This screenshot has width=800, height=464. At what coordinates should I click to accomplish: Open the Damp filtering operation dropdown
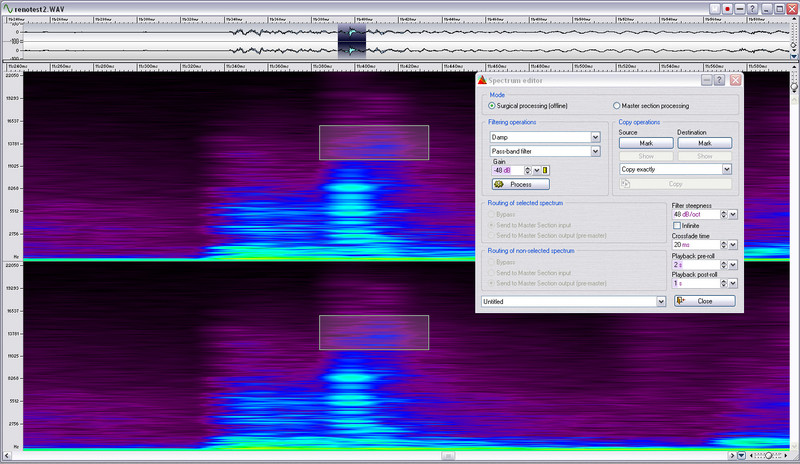[545, 137]
